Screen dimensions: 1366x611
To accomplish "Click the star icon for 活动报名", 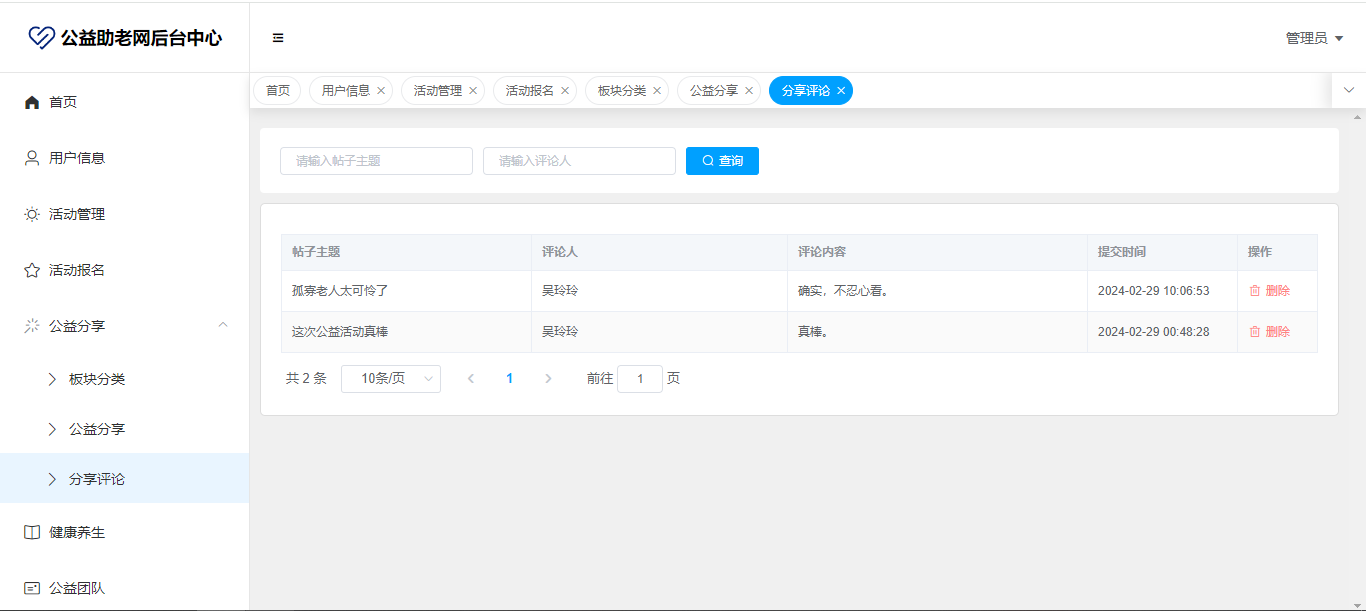I will pyautogui.click(x=32, y=270).
